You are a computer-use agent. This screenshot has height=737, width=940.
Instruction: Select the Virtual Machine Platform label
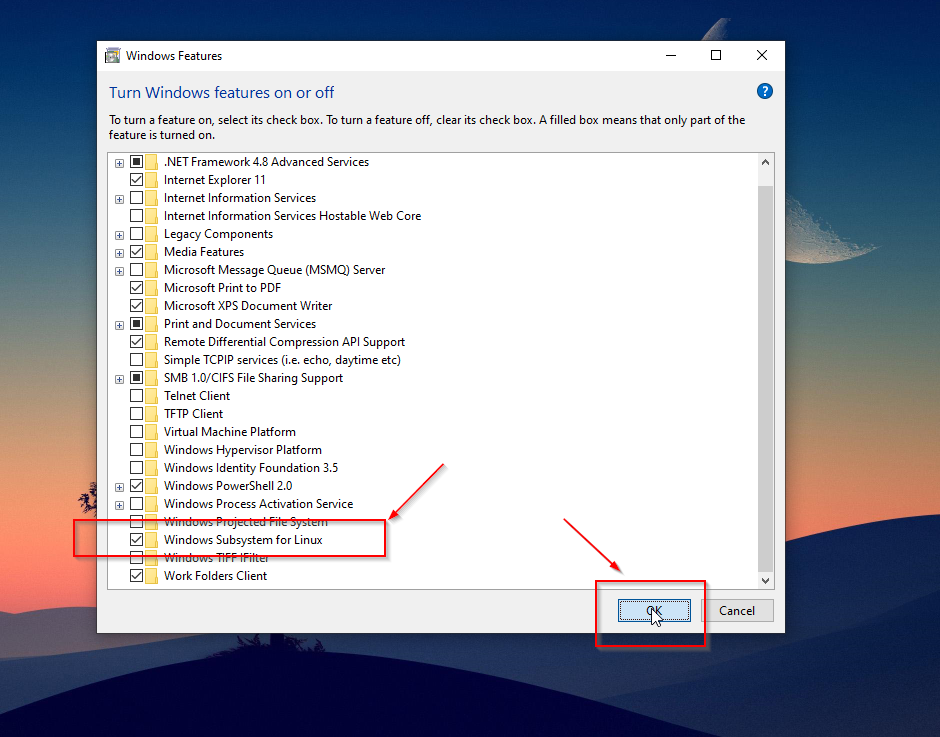click(230, 432)
